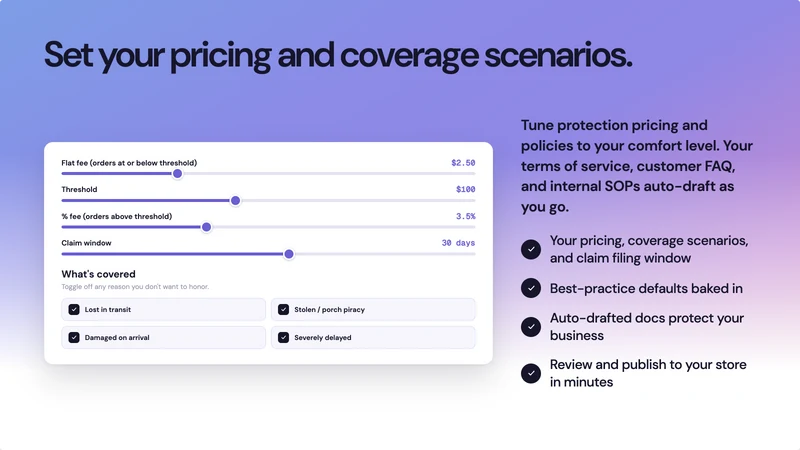Viewport: 800px width, 450px height.
Task: Disable the Damaged on arrival checkbox
Action: (x=74, y=338)
